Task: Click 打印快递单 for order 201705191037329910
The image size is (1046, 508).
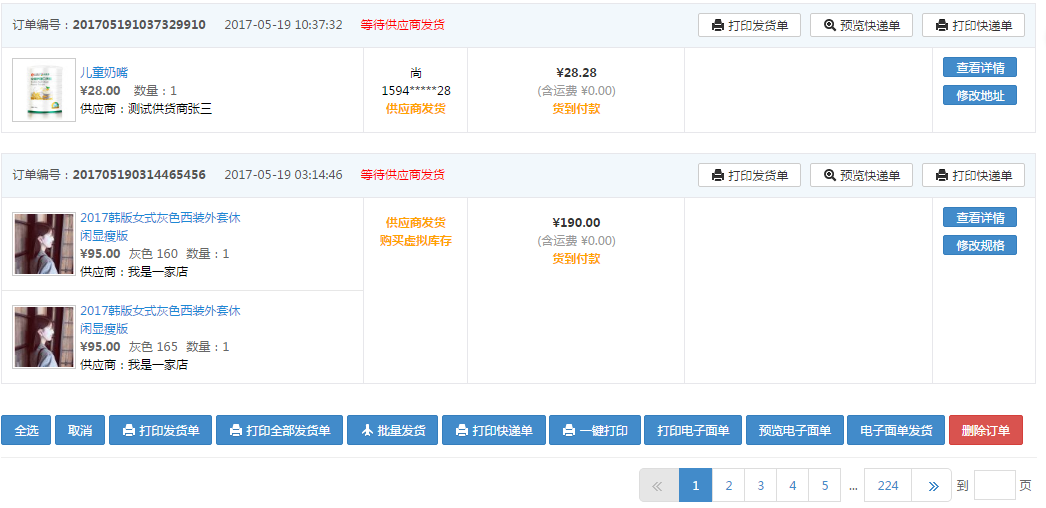Action: pyautogui.click(x=973, y=25)
